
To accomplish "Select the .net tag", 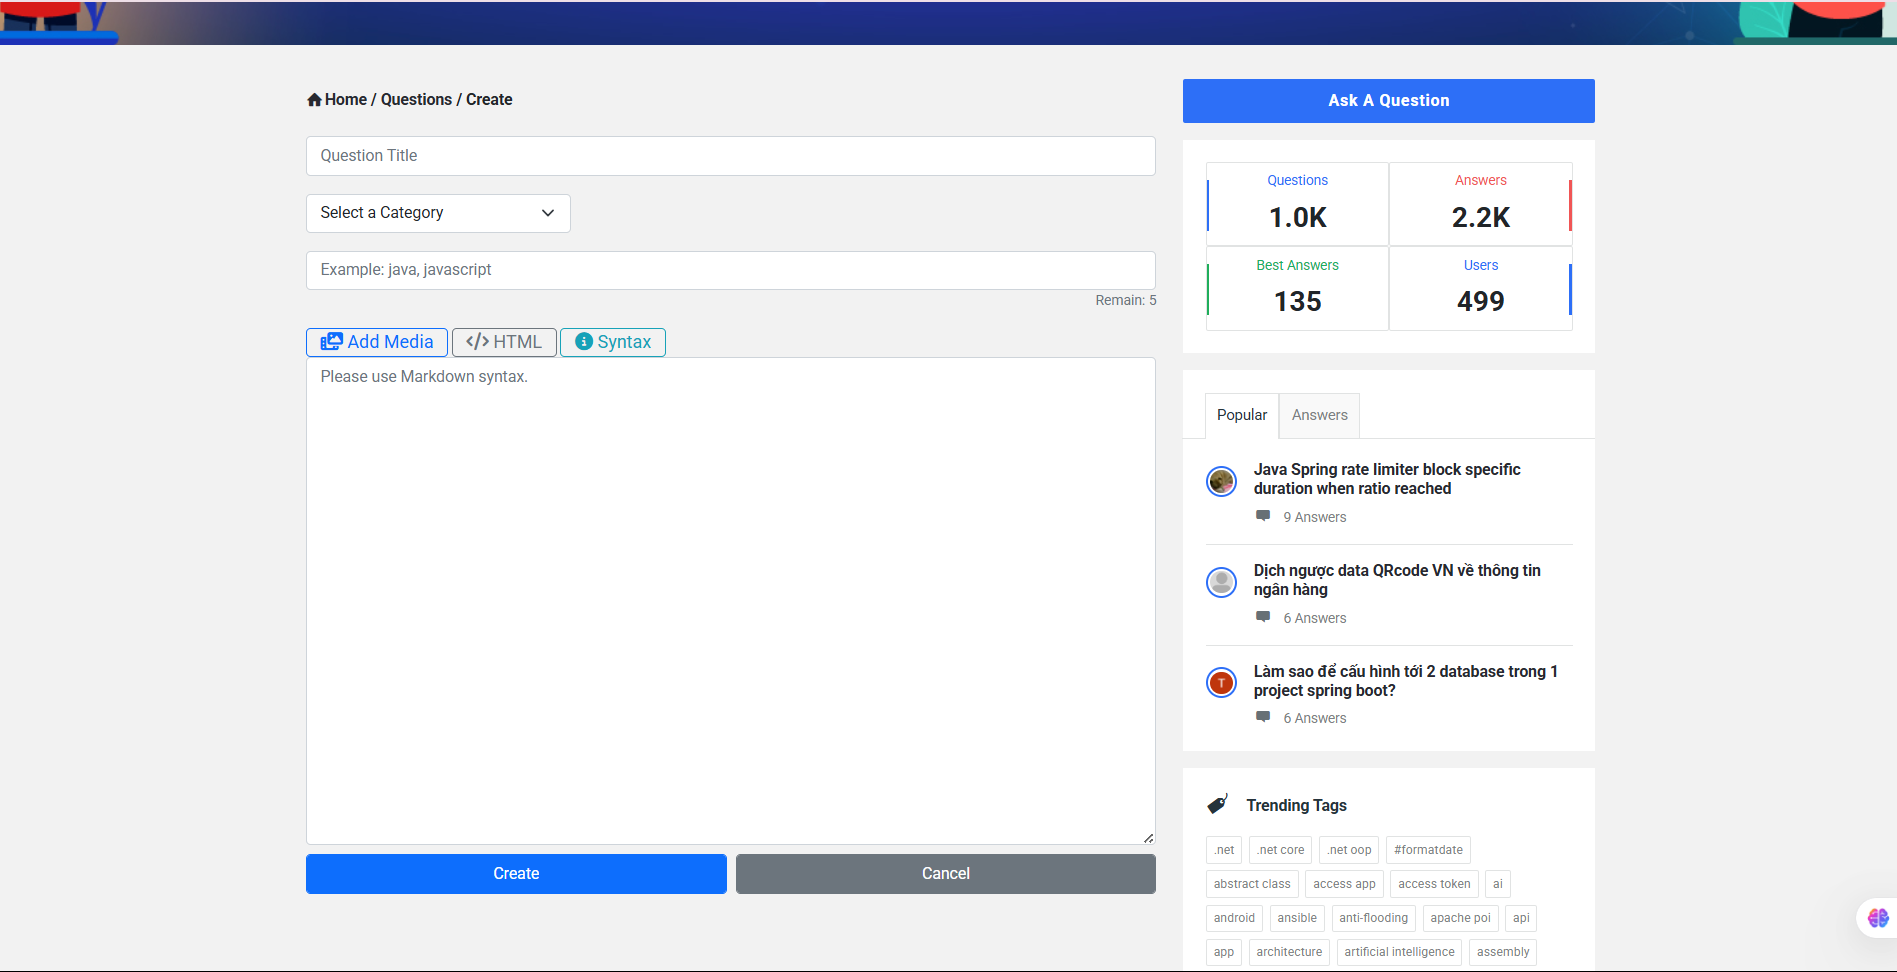I will click(x=1224, y=850).
